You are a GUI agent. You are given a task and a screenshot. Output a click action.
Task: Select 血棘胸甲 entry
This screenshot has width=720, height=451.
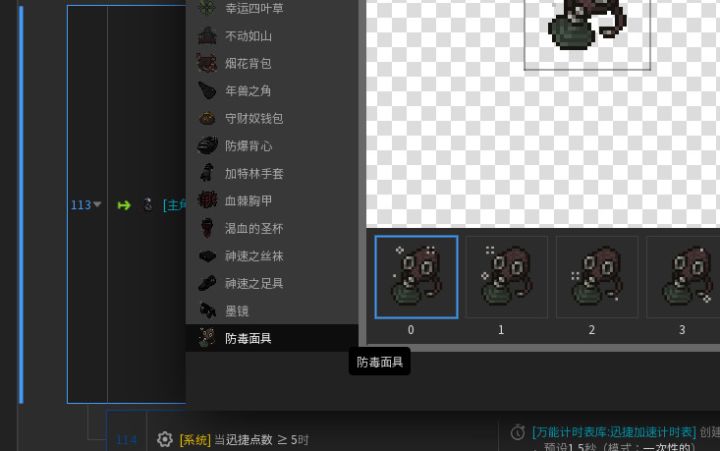[272, 201]
